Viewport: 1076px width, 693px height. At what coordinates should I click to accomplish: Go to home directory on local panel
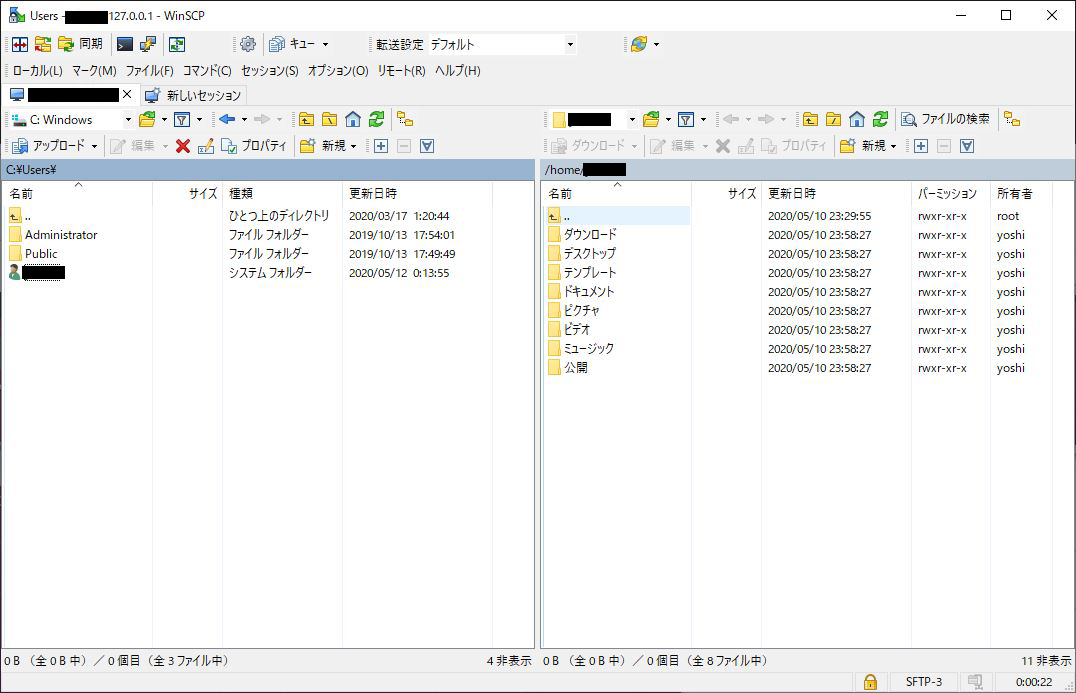pos(353,119)
